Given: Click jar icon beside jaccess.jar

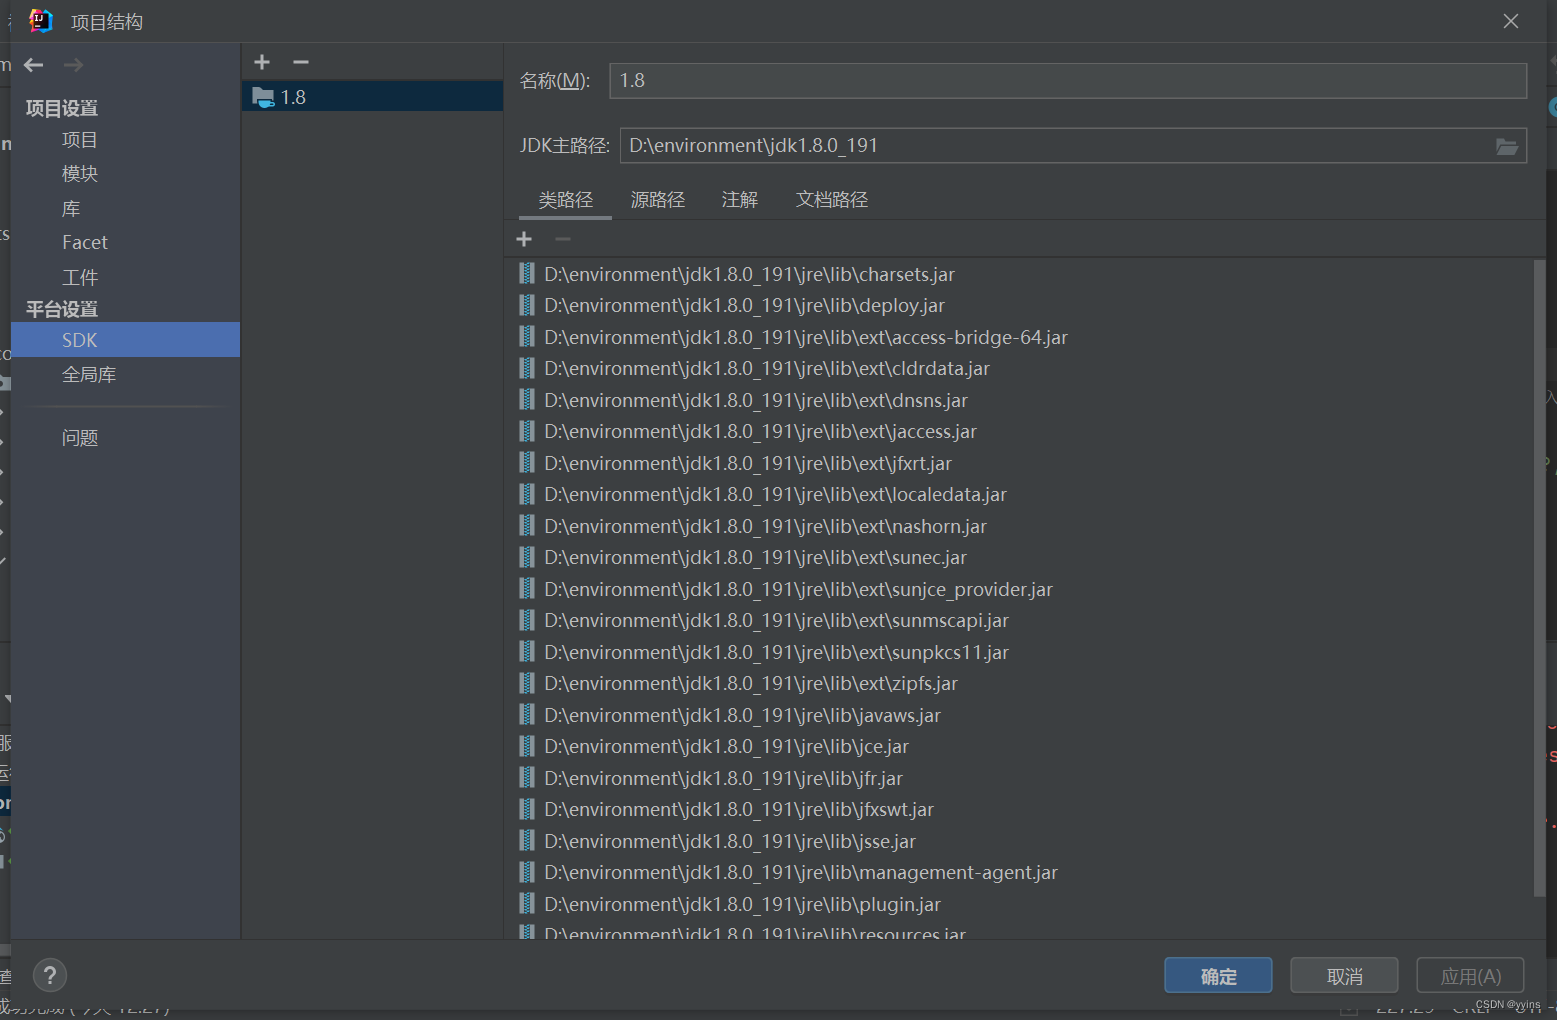Looking at the screenshot, I should [527, 431].
